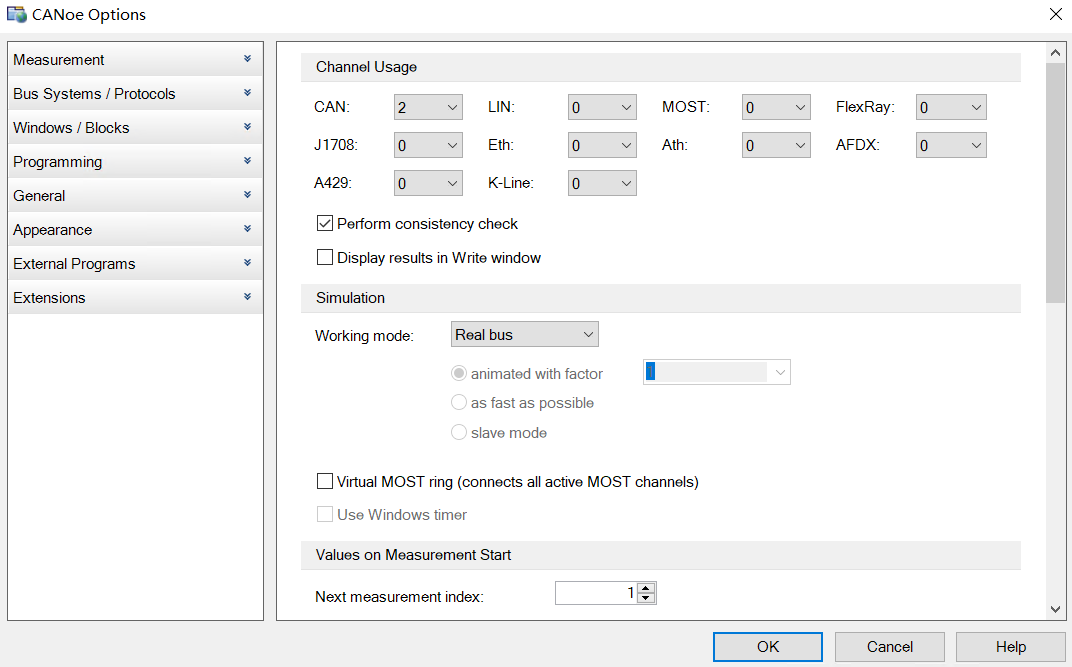Click the CANoe Options title bar icon
Screen dimensions: 1072x667
pos(16,14)
